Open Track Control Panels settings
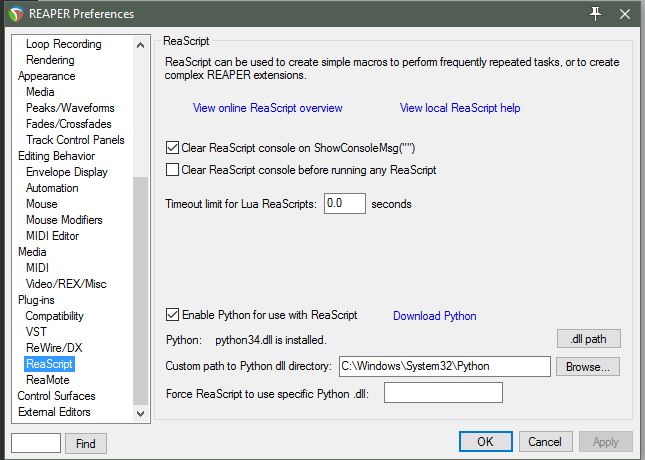 click(75, 140)
